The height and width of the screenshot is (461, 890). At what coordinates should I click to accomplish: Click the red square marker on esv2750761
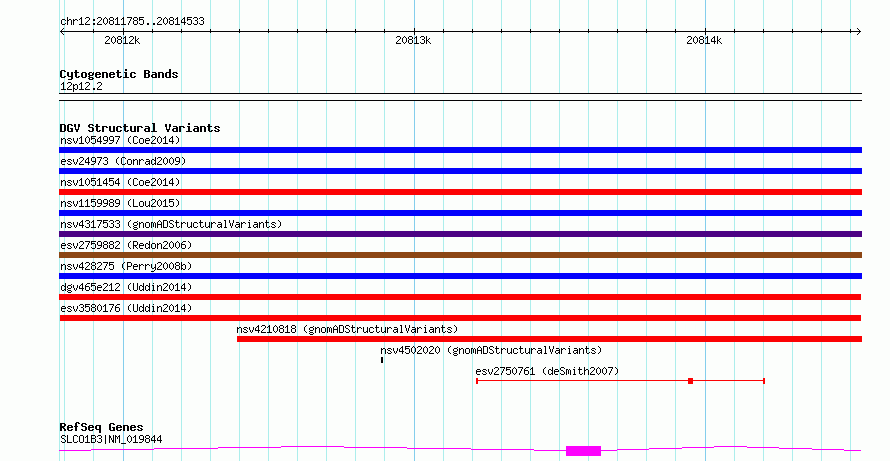coord(690,381)
